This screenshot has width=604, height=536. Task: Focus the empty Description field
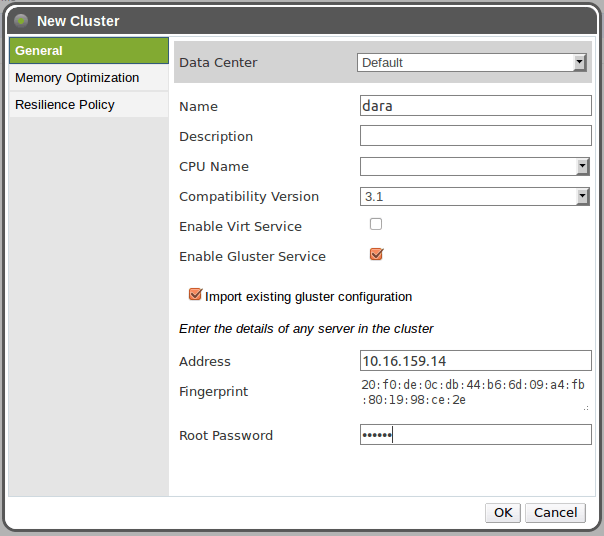[x=475, y=136]
